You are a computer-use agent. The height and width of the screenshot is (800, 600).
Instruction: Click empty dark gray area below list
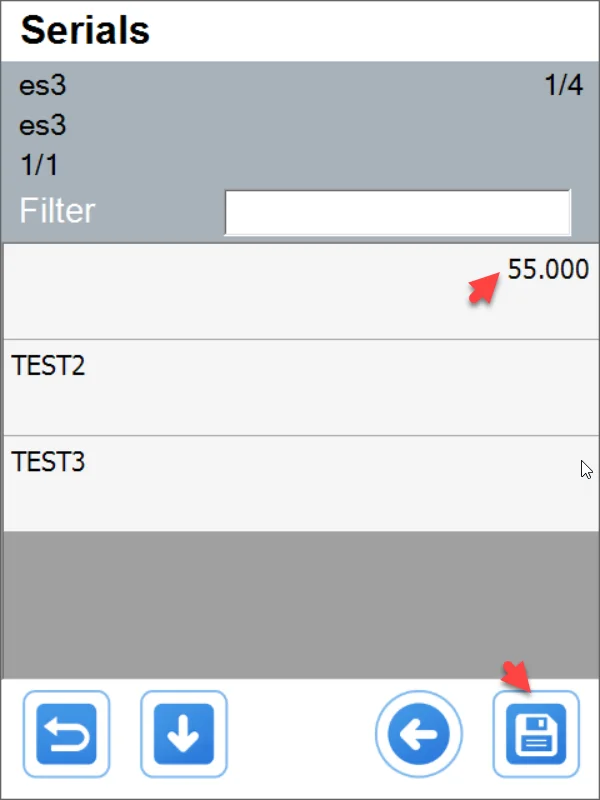pos(300,604)
